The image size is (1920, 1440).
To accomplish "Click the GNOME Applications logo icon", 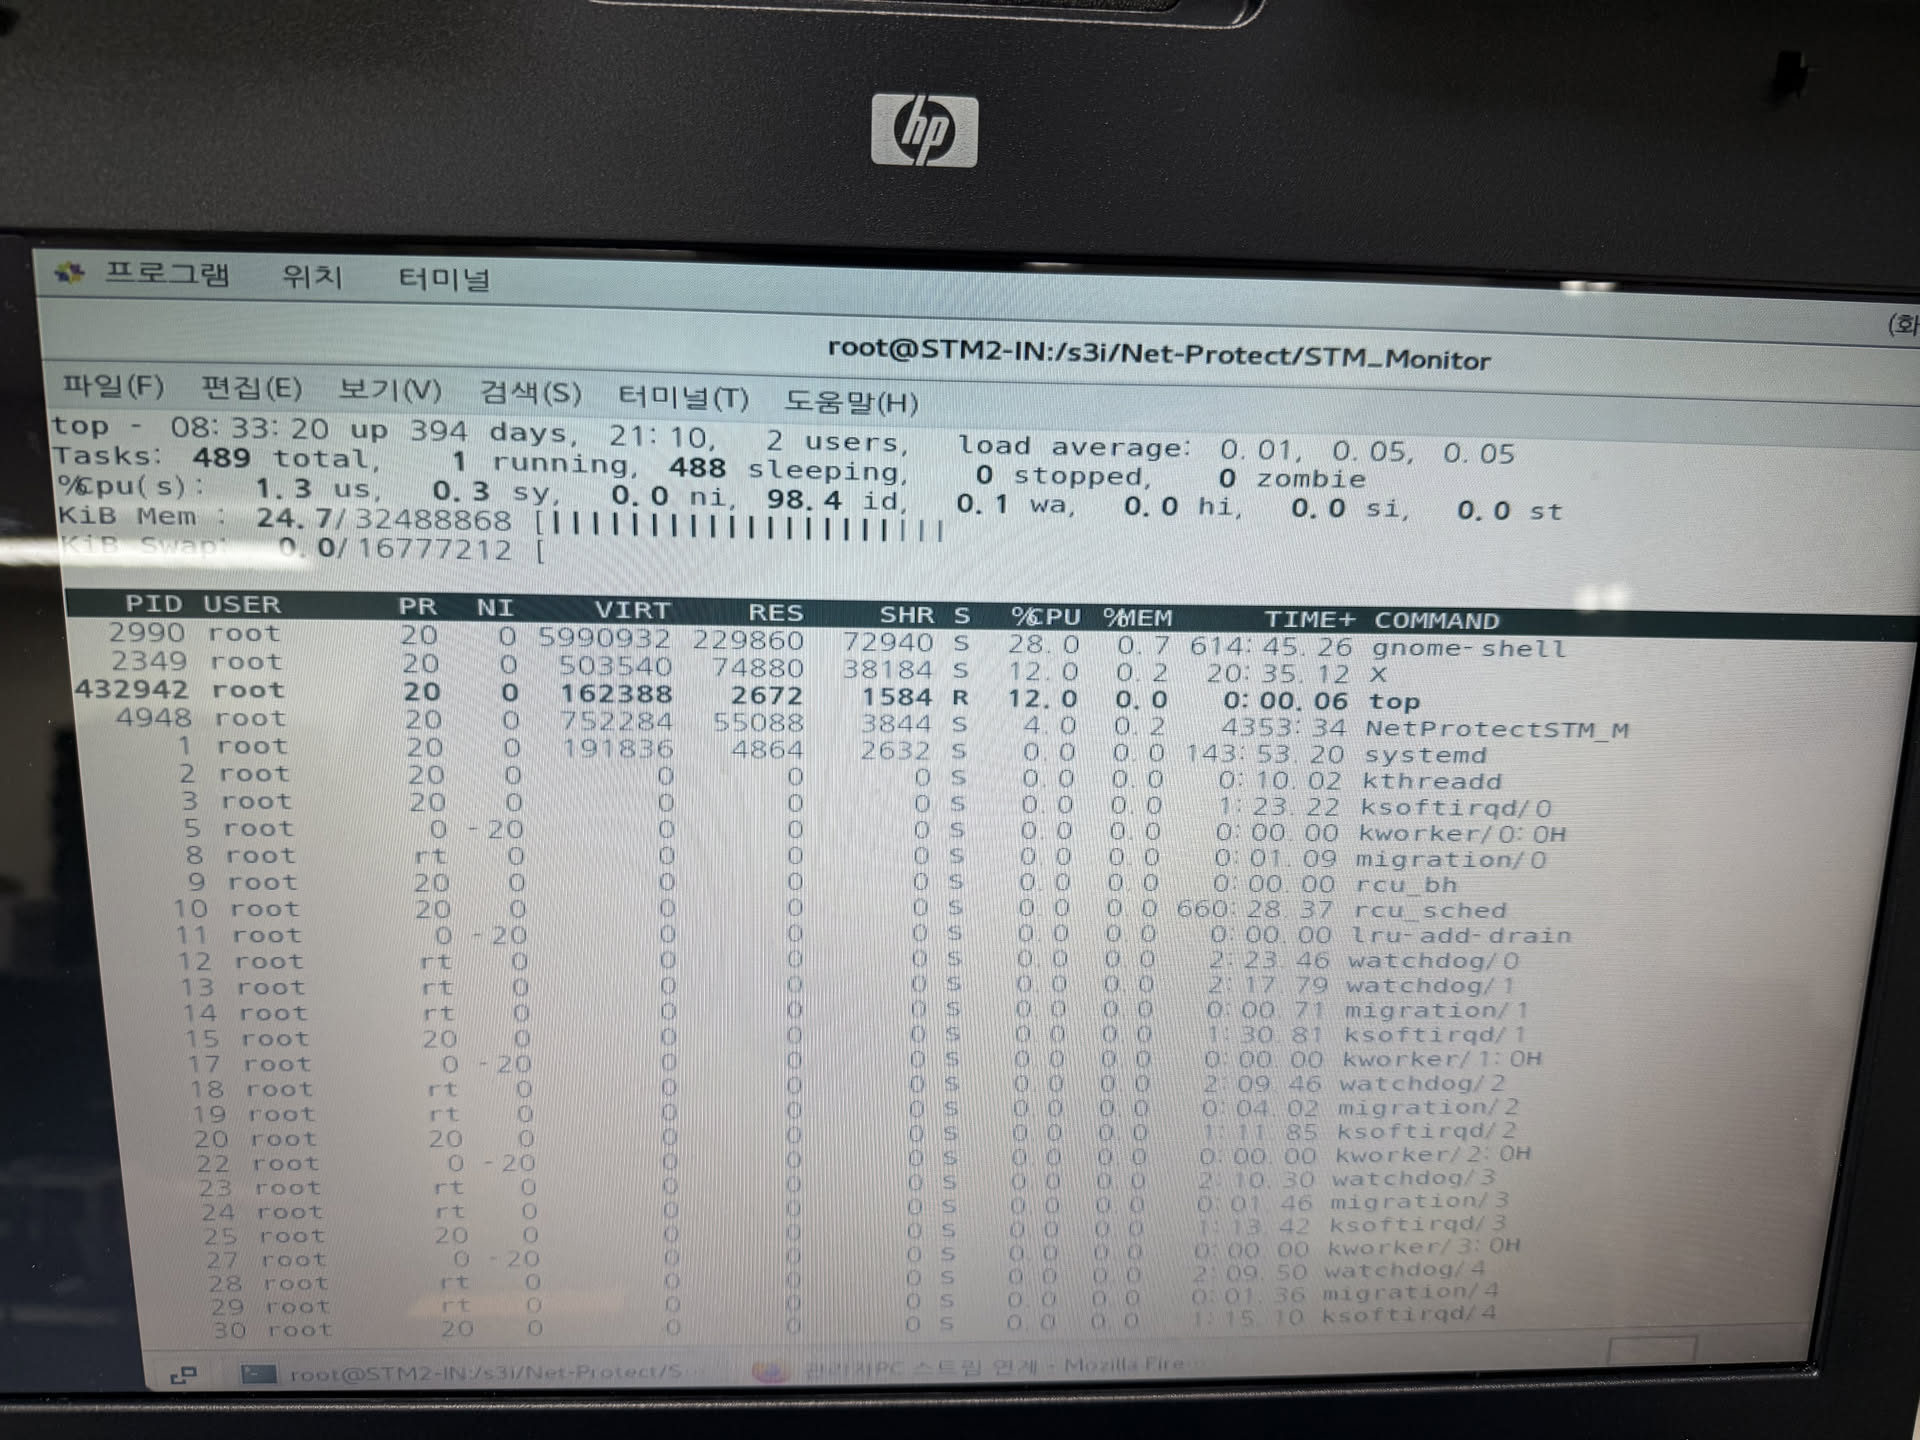I will coord(70,272).
